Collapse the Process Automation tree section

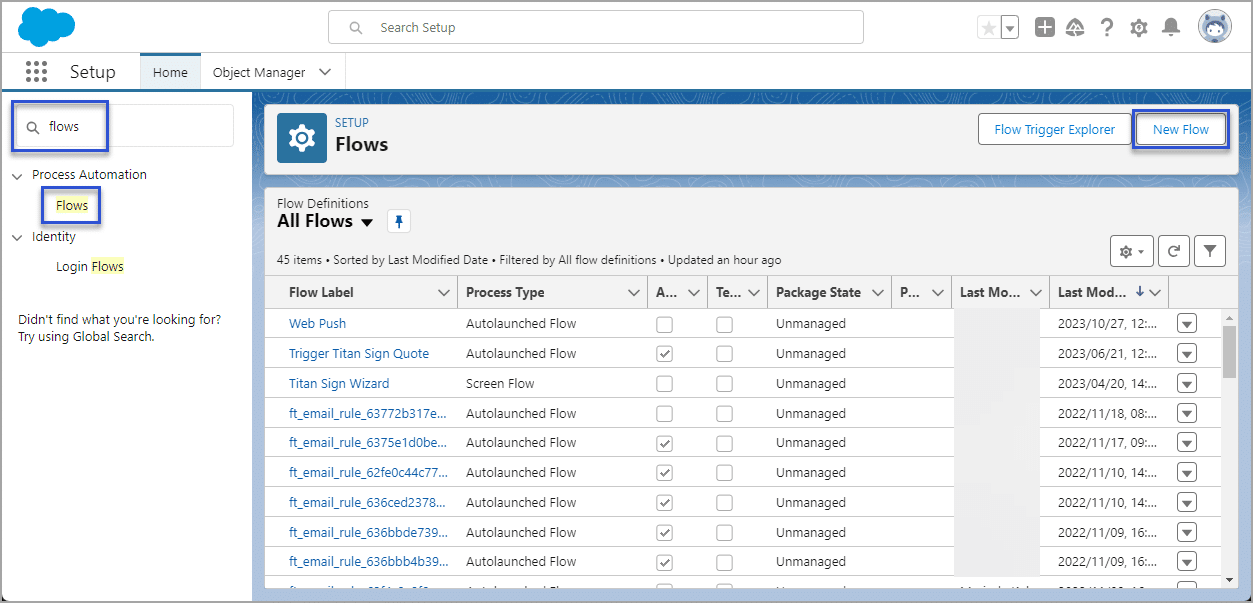[18, 176]
